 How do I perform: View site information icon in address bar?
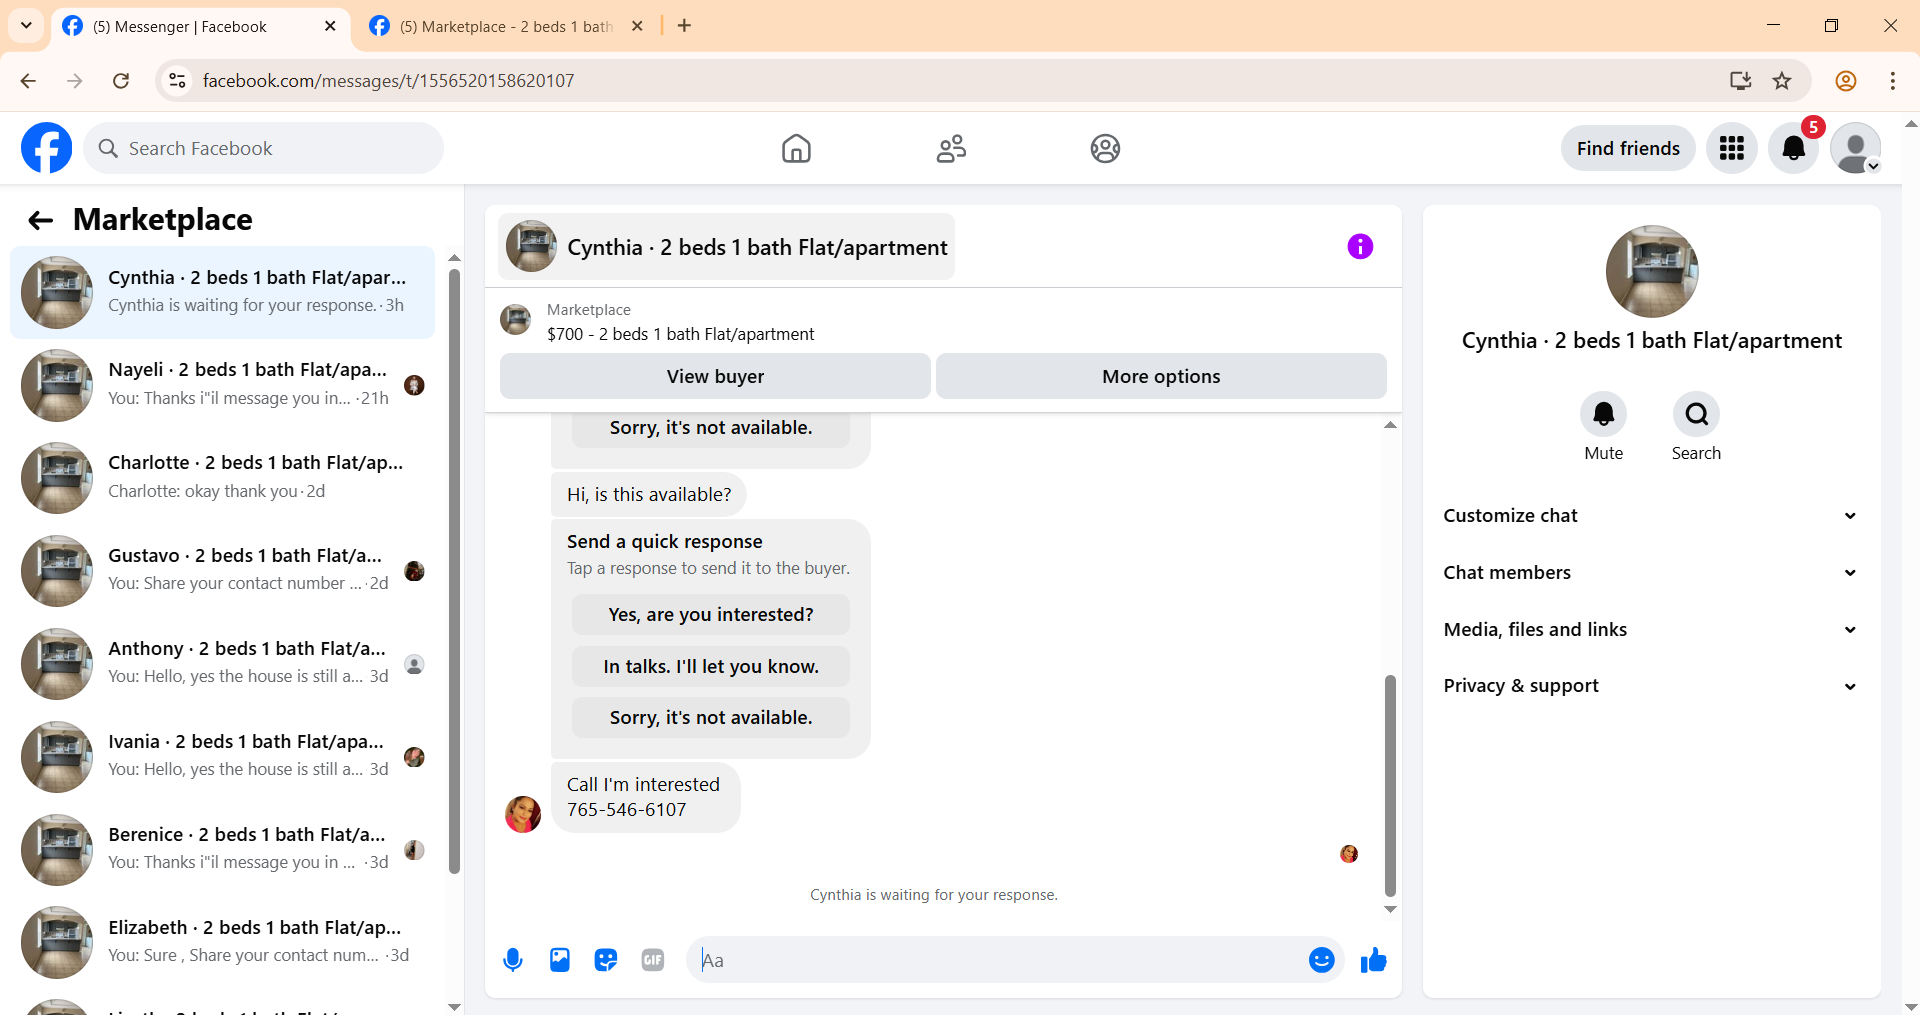pos(177,81)
